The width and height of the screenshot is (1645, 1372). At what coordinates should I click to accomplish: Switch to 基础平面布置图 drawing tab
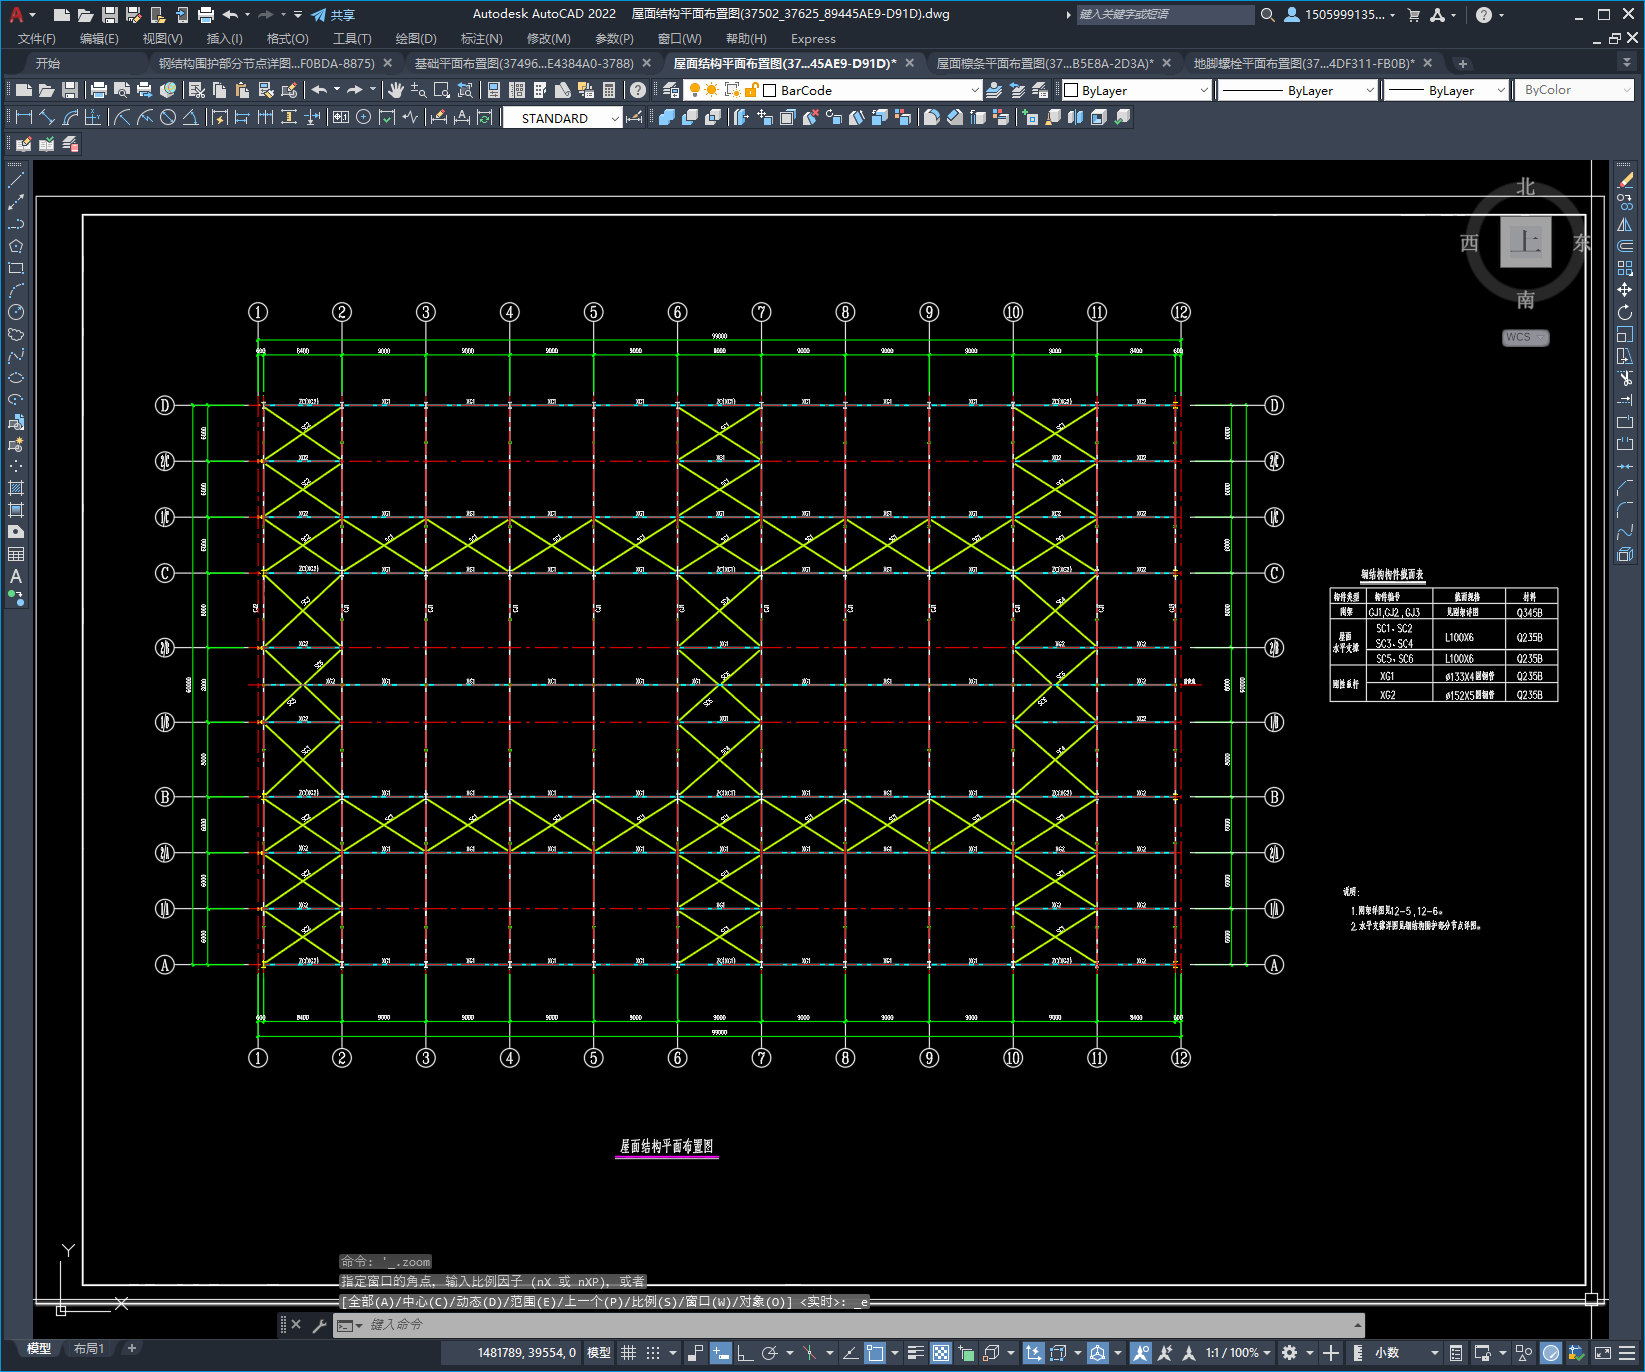coord(524,63)
